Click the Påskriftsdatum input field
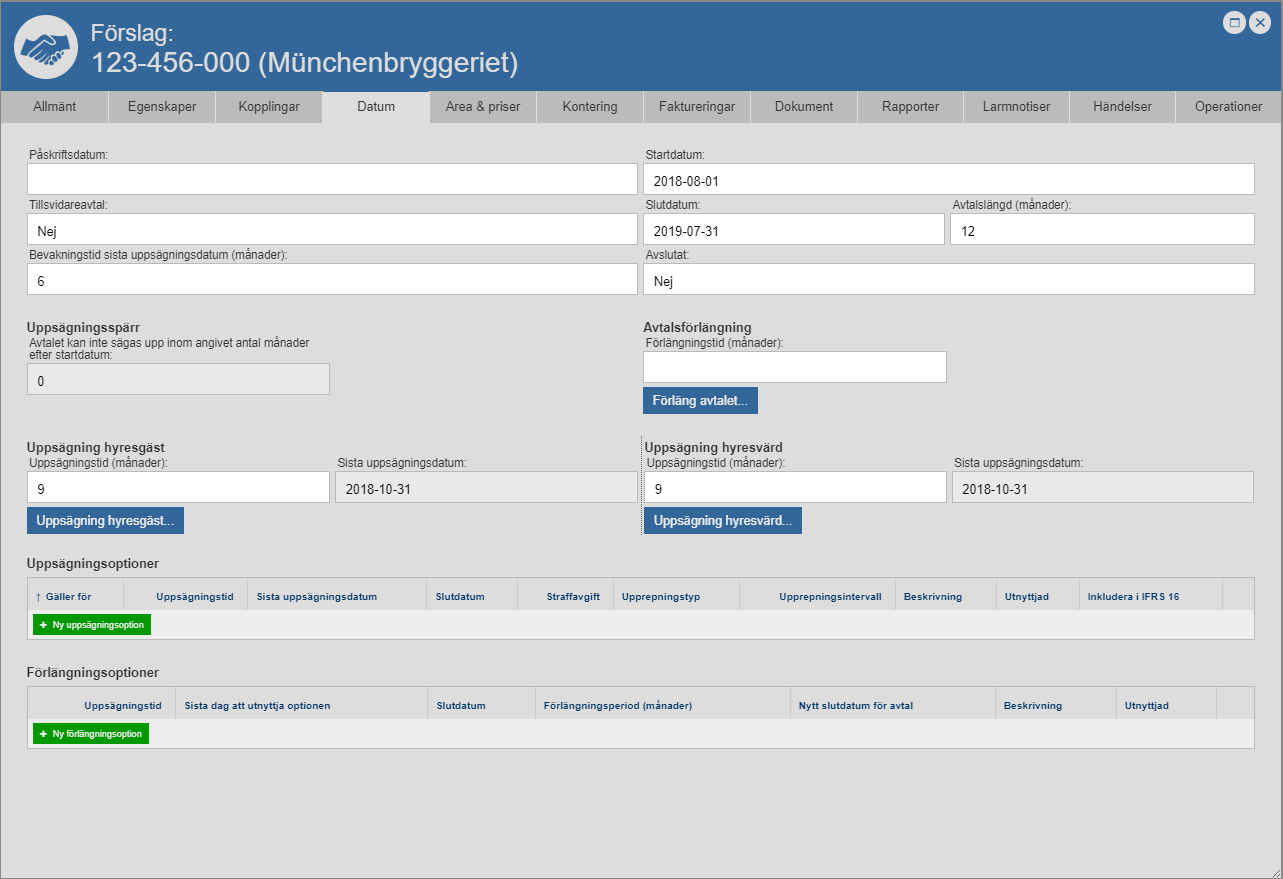 tap(332, 180)
